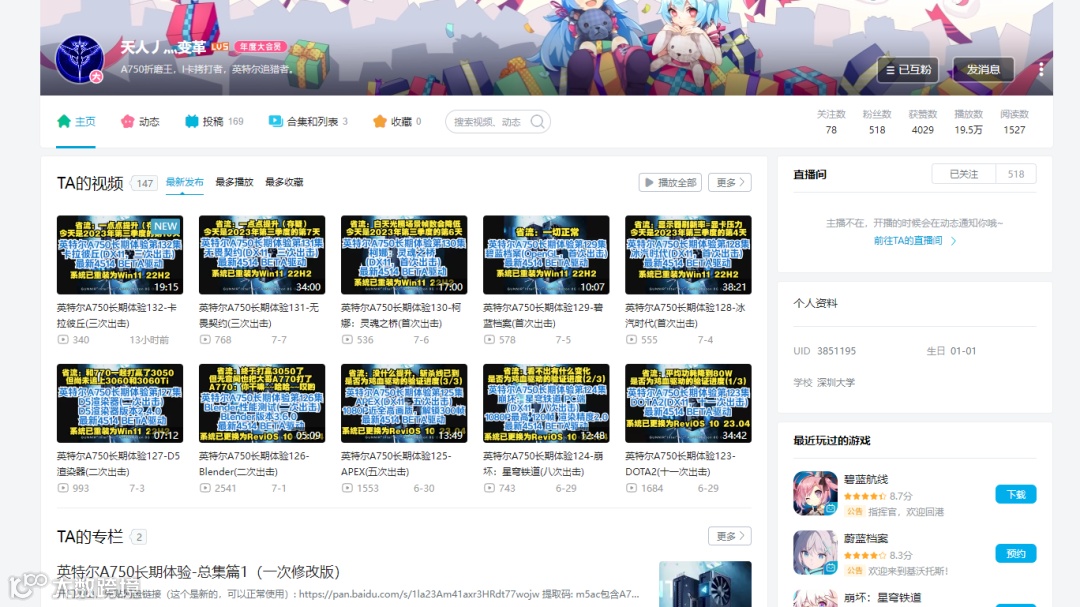Open article 英特尔A750长期体验-总集篇1

pos(198,572)
